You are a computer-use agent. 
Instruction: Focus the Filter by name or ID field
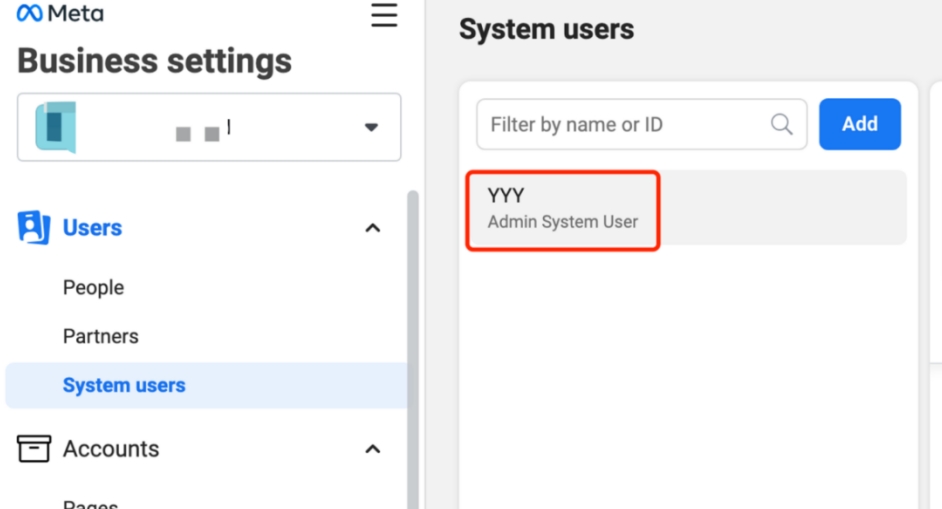[x=642, y=124]
